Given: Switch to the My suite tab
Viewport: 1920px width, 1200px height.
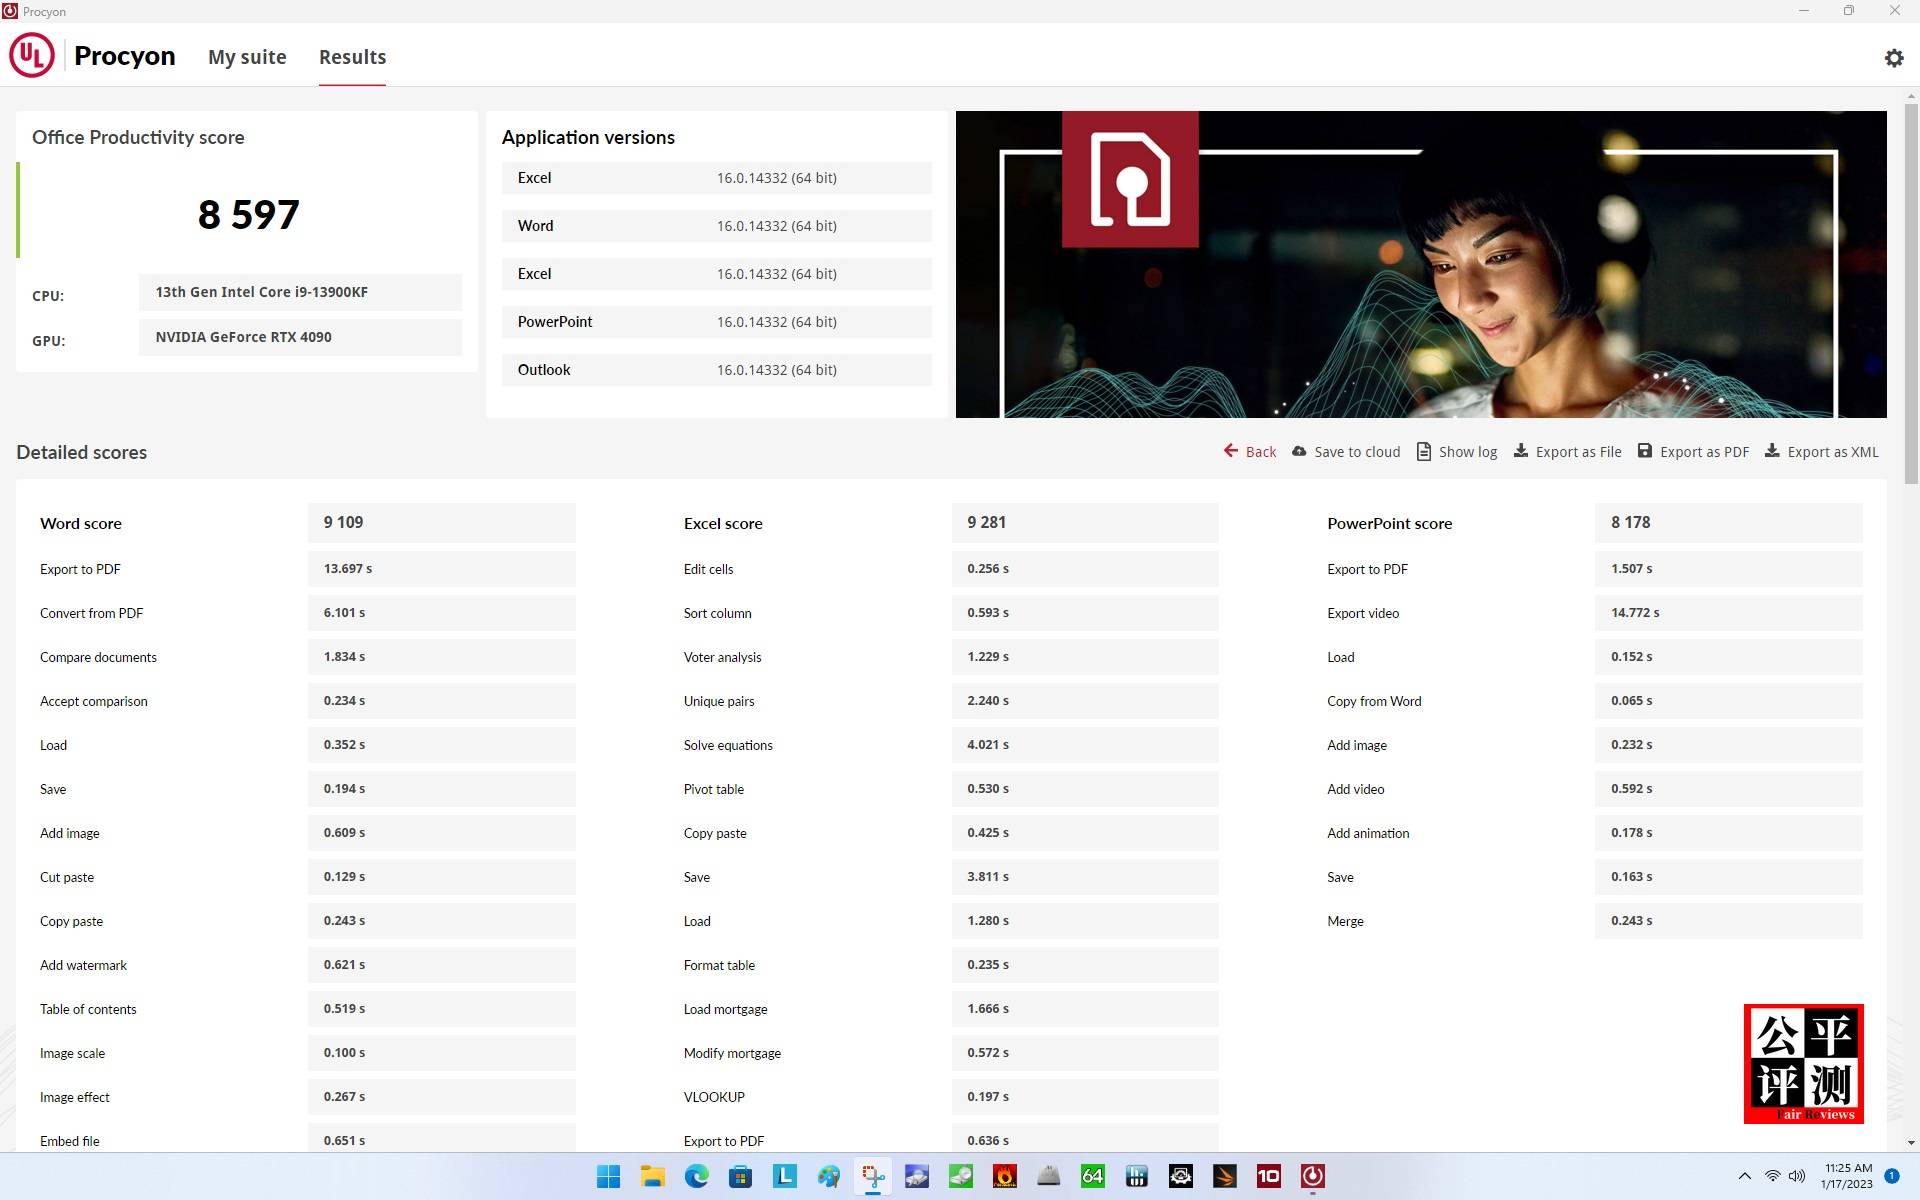Looking at the screenshot, I should pyautogui.click(x=247, y=57).
